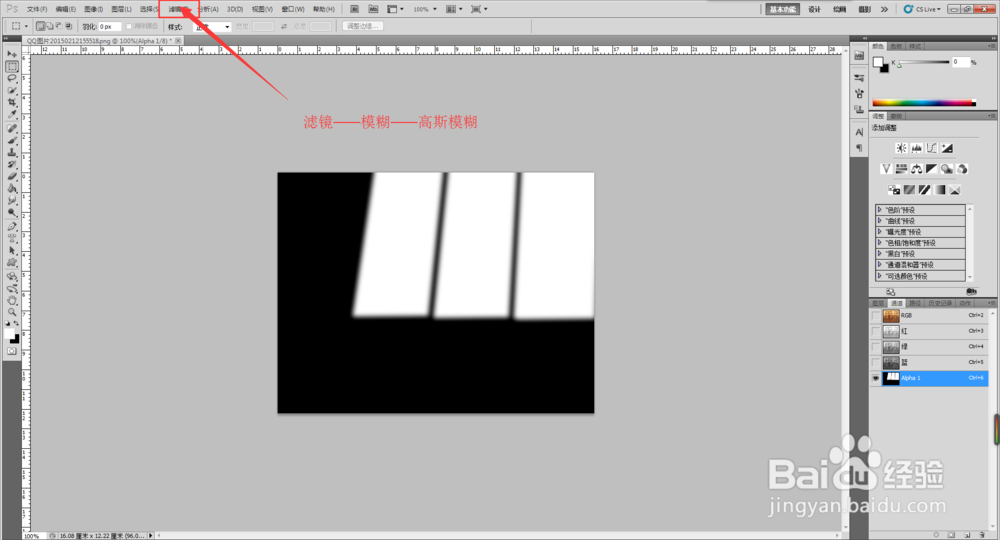
Task: Select the Clone Stamp tool
Action: (x=12, y=152)
